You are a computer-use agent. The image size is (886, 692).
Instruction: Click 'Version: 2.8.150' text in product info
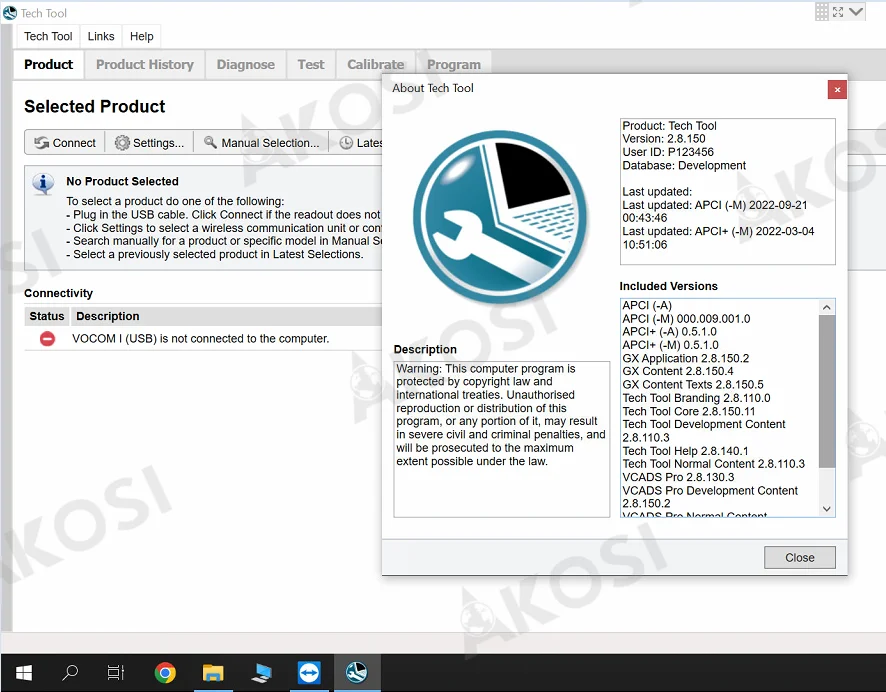point(663,139)
